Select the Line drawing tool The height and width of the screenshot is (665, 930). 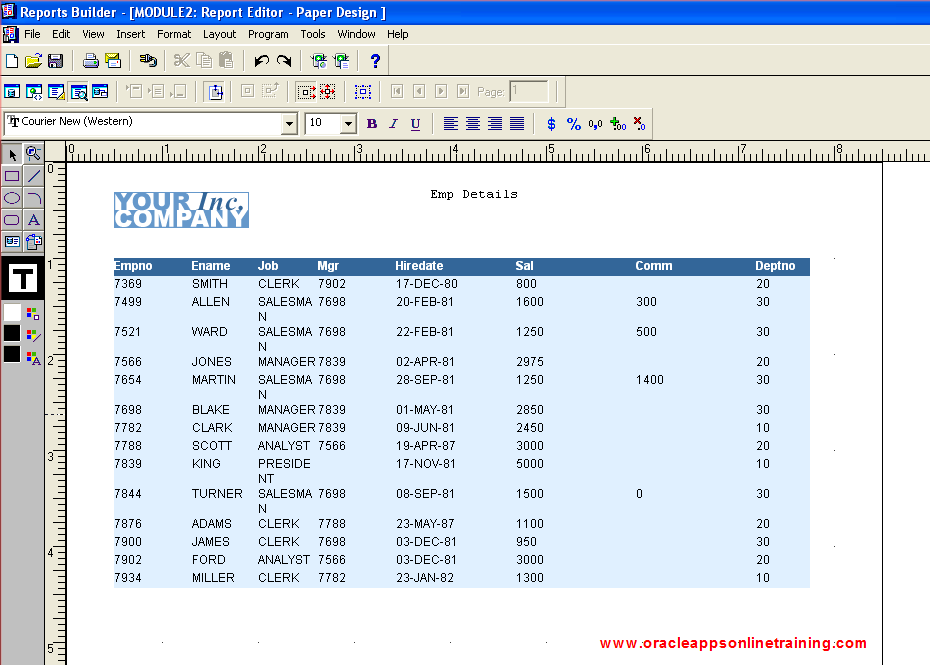click(x=34, y=176)
